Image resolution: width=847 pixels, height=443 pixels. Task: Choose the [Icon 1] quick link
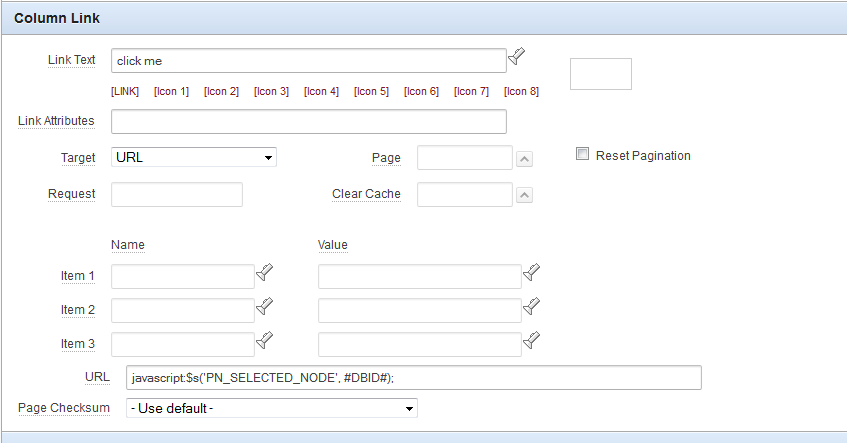(x=171, y=91)
